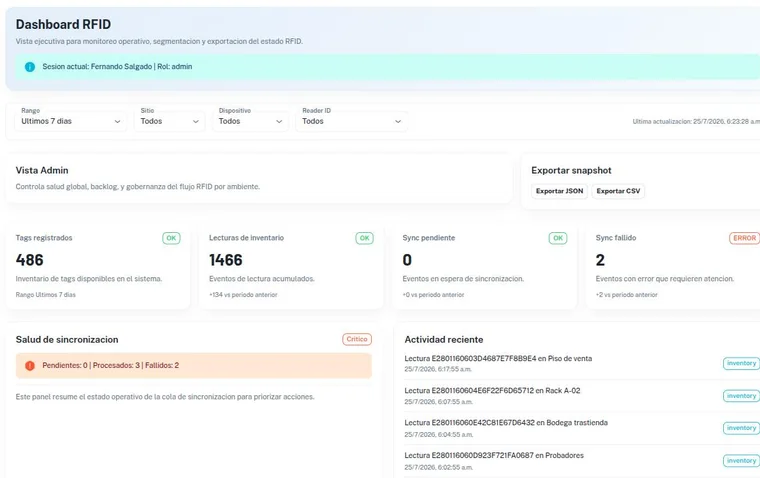The width and height of the screenshot is (760, 478).
Task: Click the info icon in session banner
Action: click(30, 67)
